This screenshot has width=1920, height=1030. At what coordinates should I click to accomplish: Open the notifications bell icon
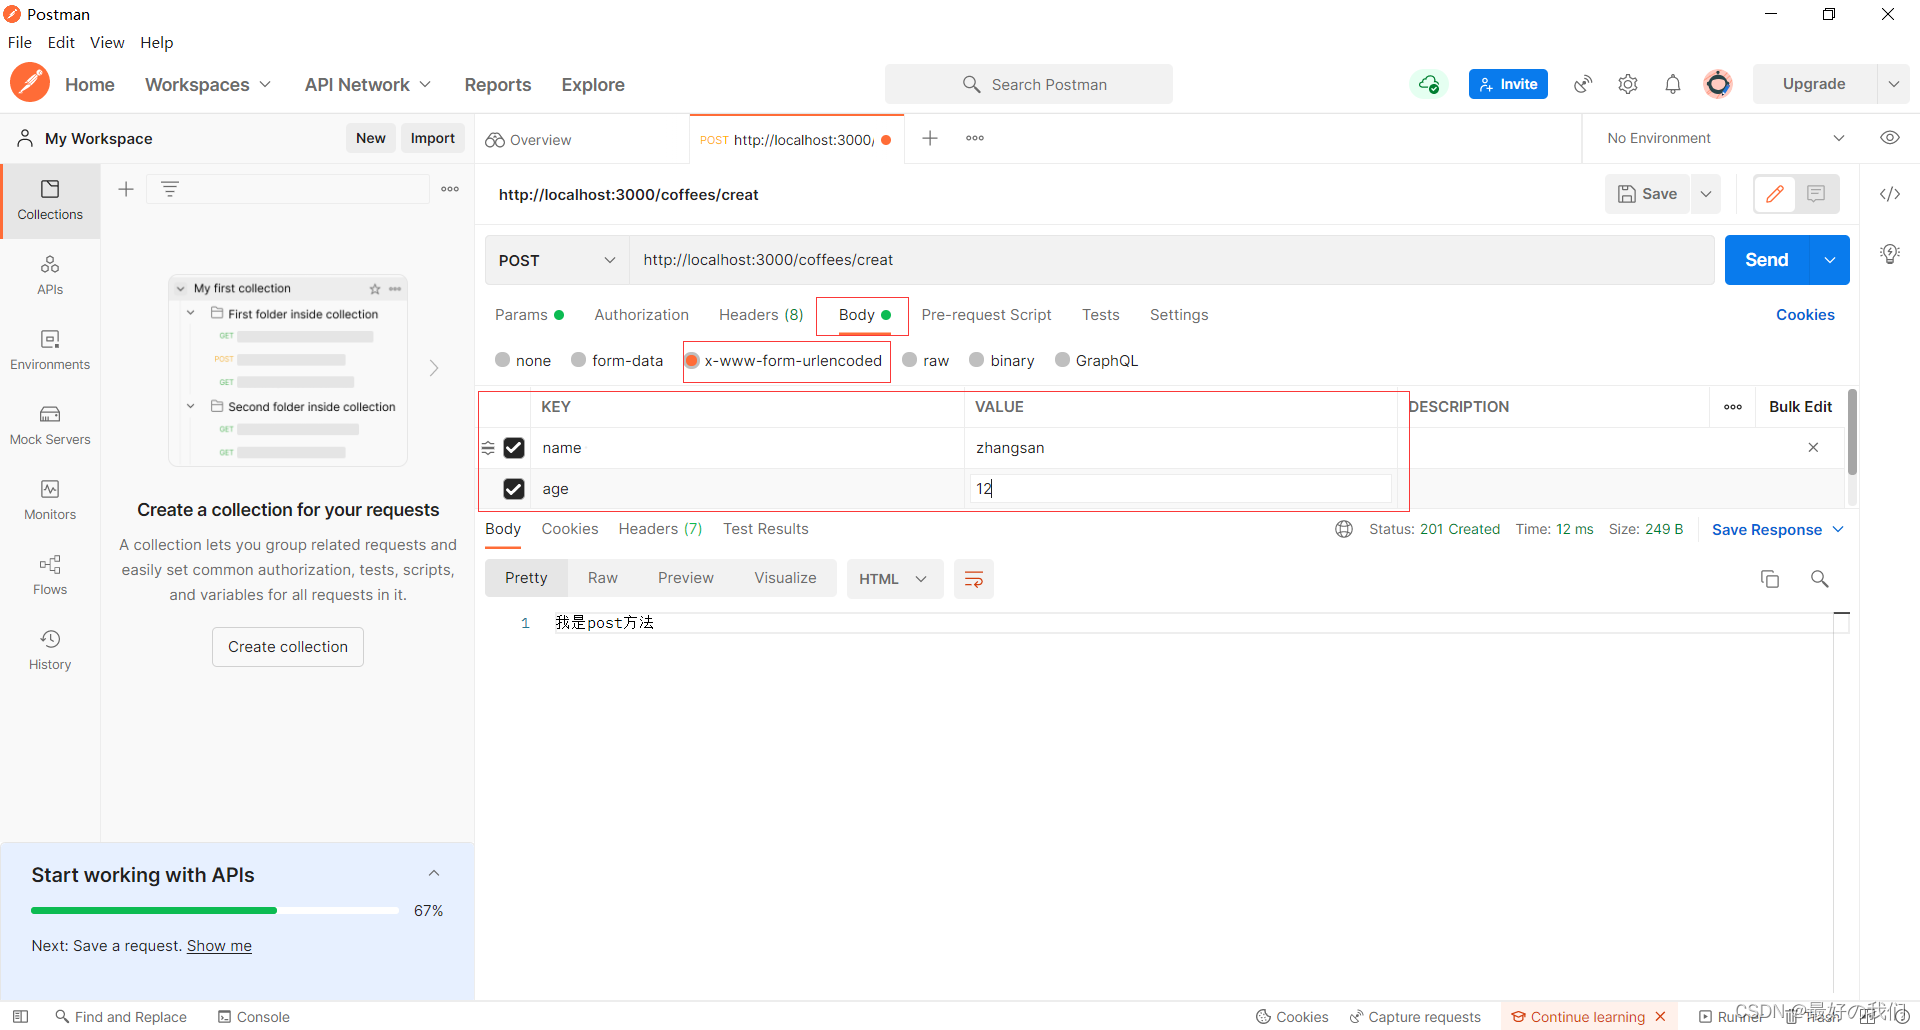[x=1673, y=84]
